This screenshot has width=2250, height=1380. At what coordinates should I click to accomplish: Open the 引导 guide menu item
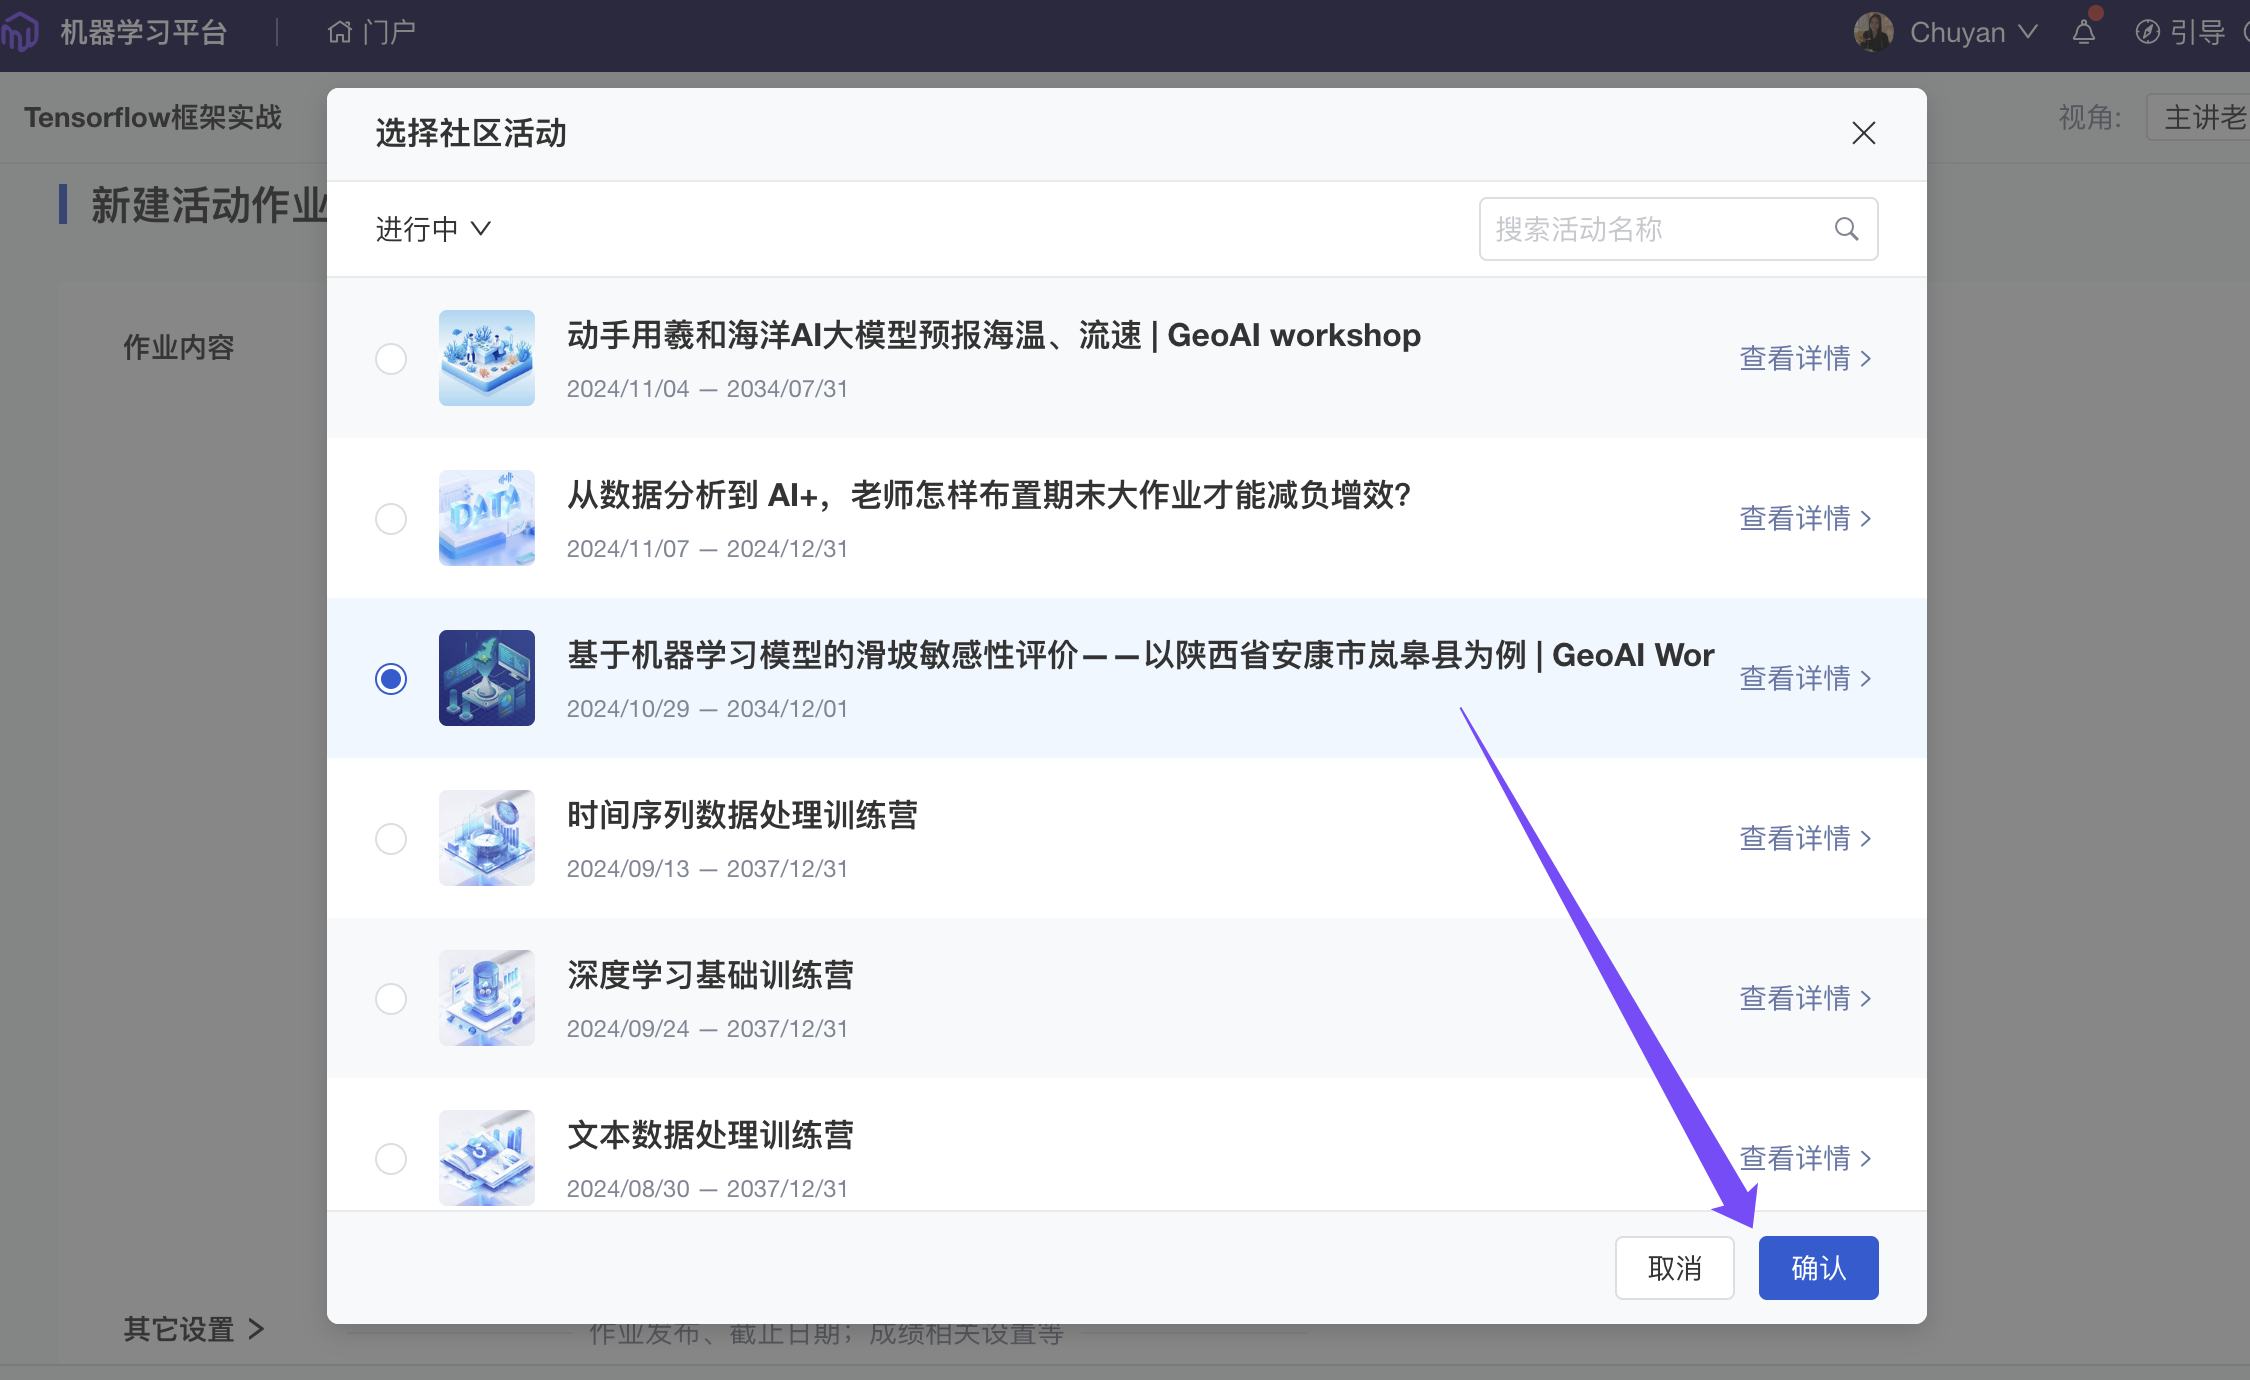pos(2198,33)
